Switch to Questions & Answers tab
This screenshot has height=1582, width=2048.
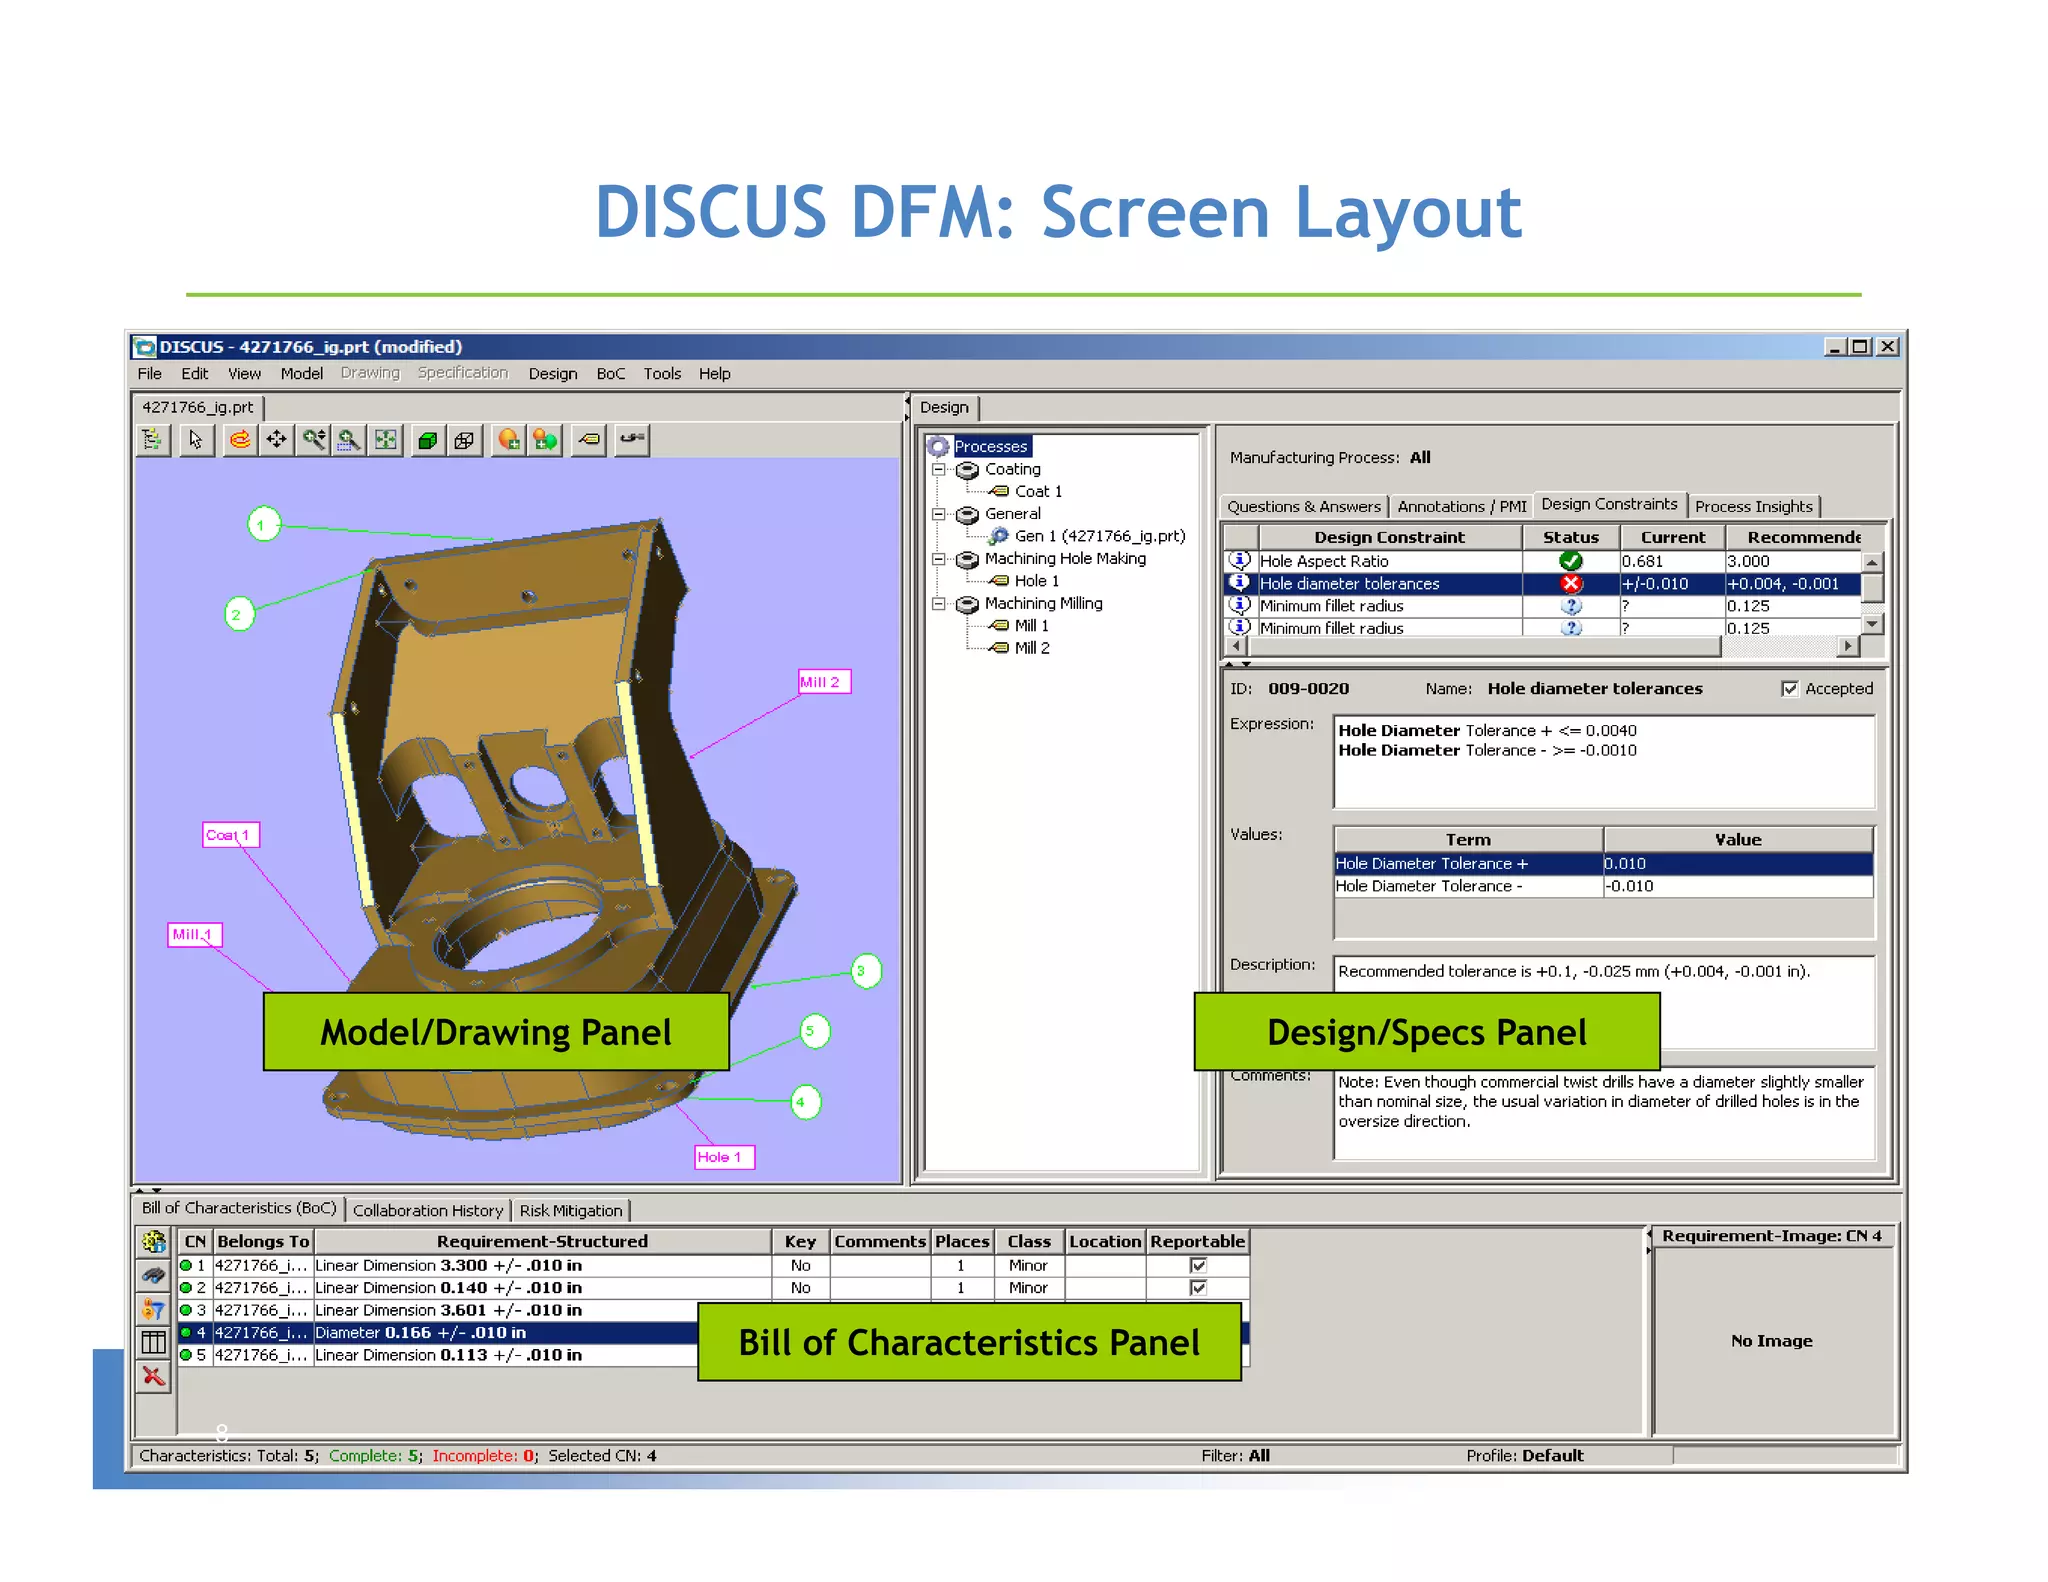[x=1304, y=507]
